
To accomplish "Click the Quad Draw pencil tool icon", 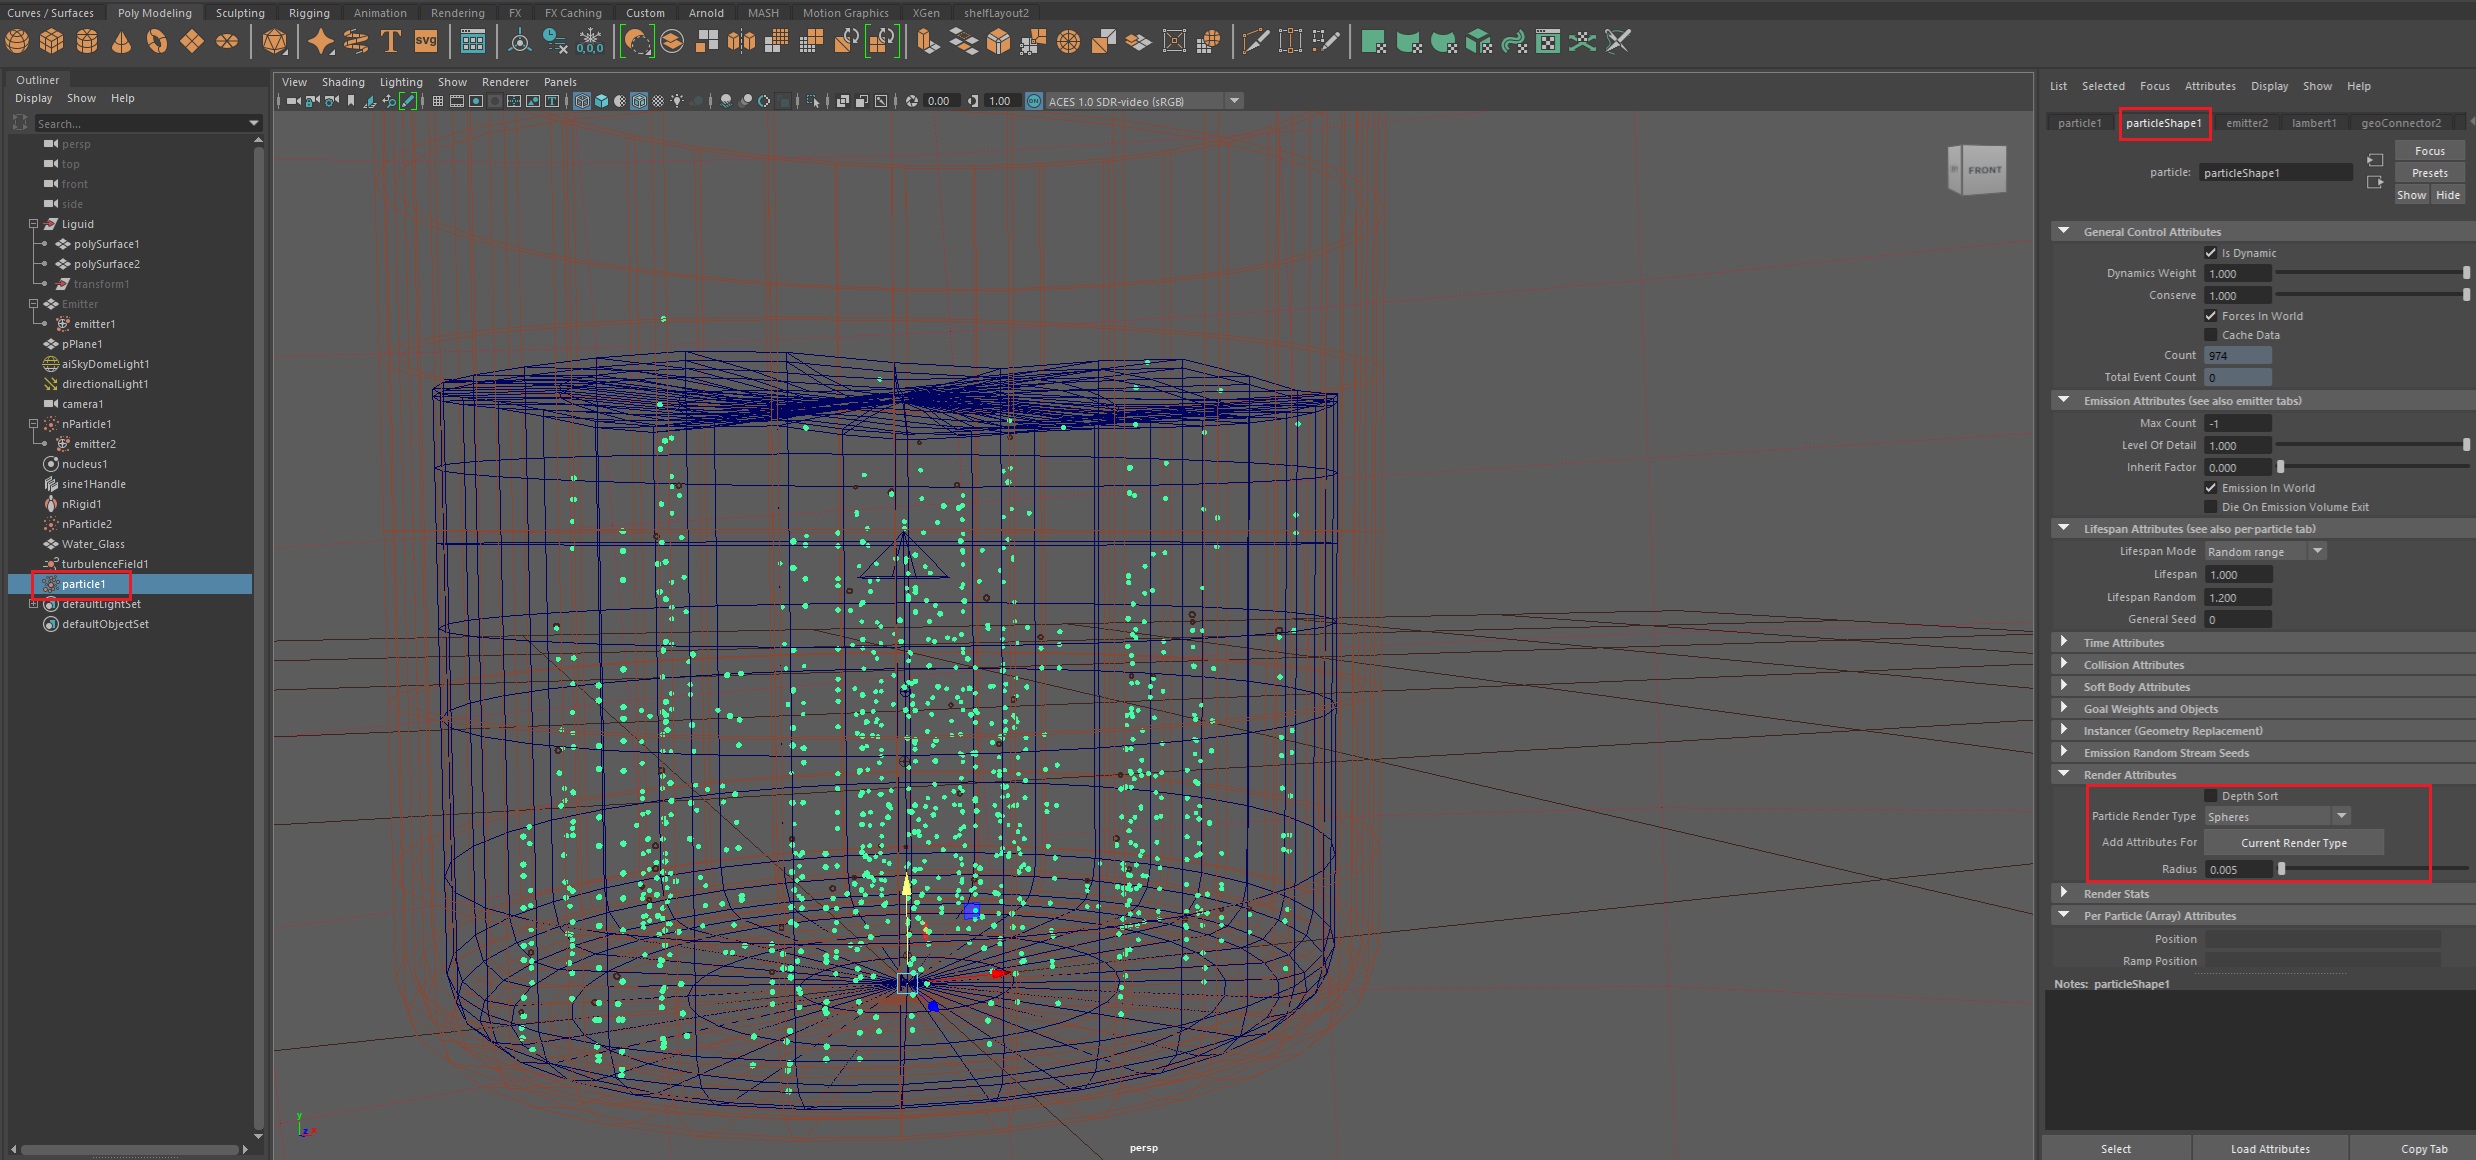I will click(1326, 41).
